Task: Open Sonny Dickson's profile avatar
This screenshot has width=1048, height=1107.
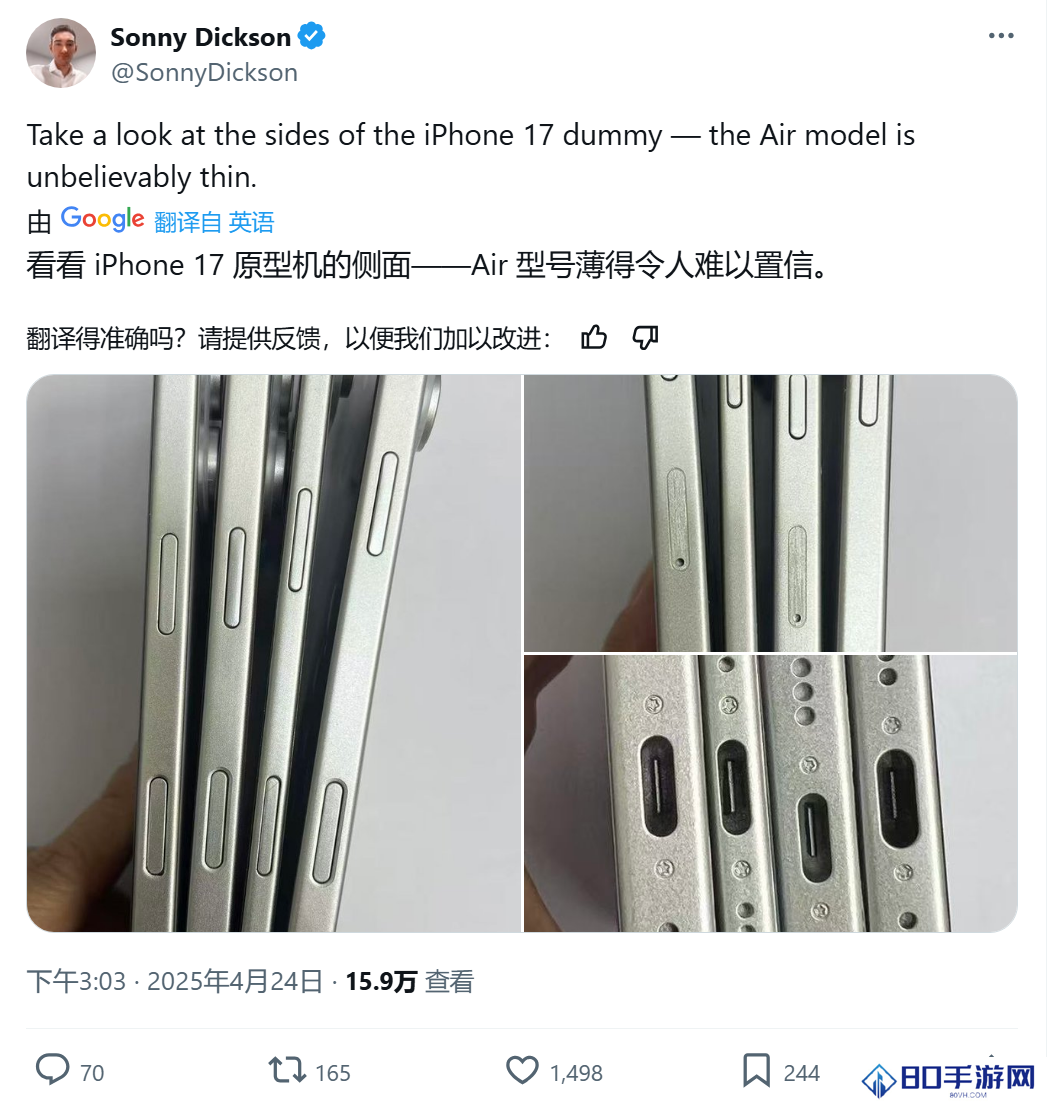Action: 61,53
